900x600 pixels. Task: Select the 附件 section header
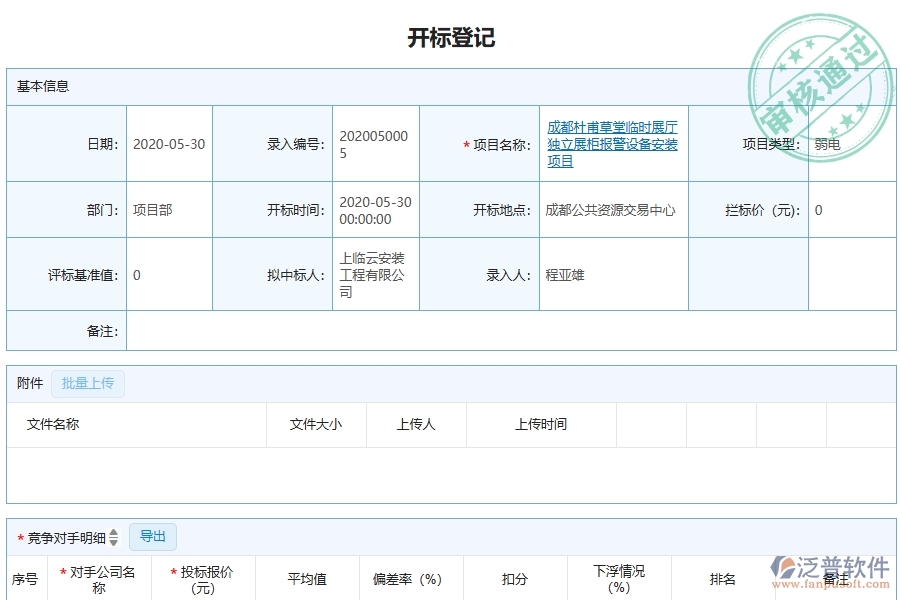pyautogui.click(x=30, y=383)
